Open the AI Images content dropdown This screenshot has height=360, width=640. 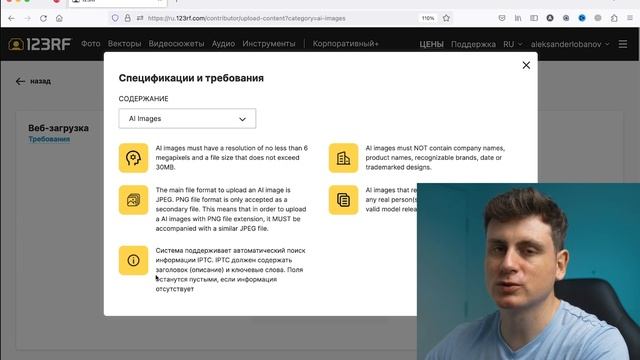[187, 118]
